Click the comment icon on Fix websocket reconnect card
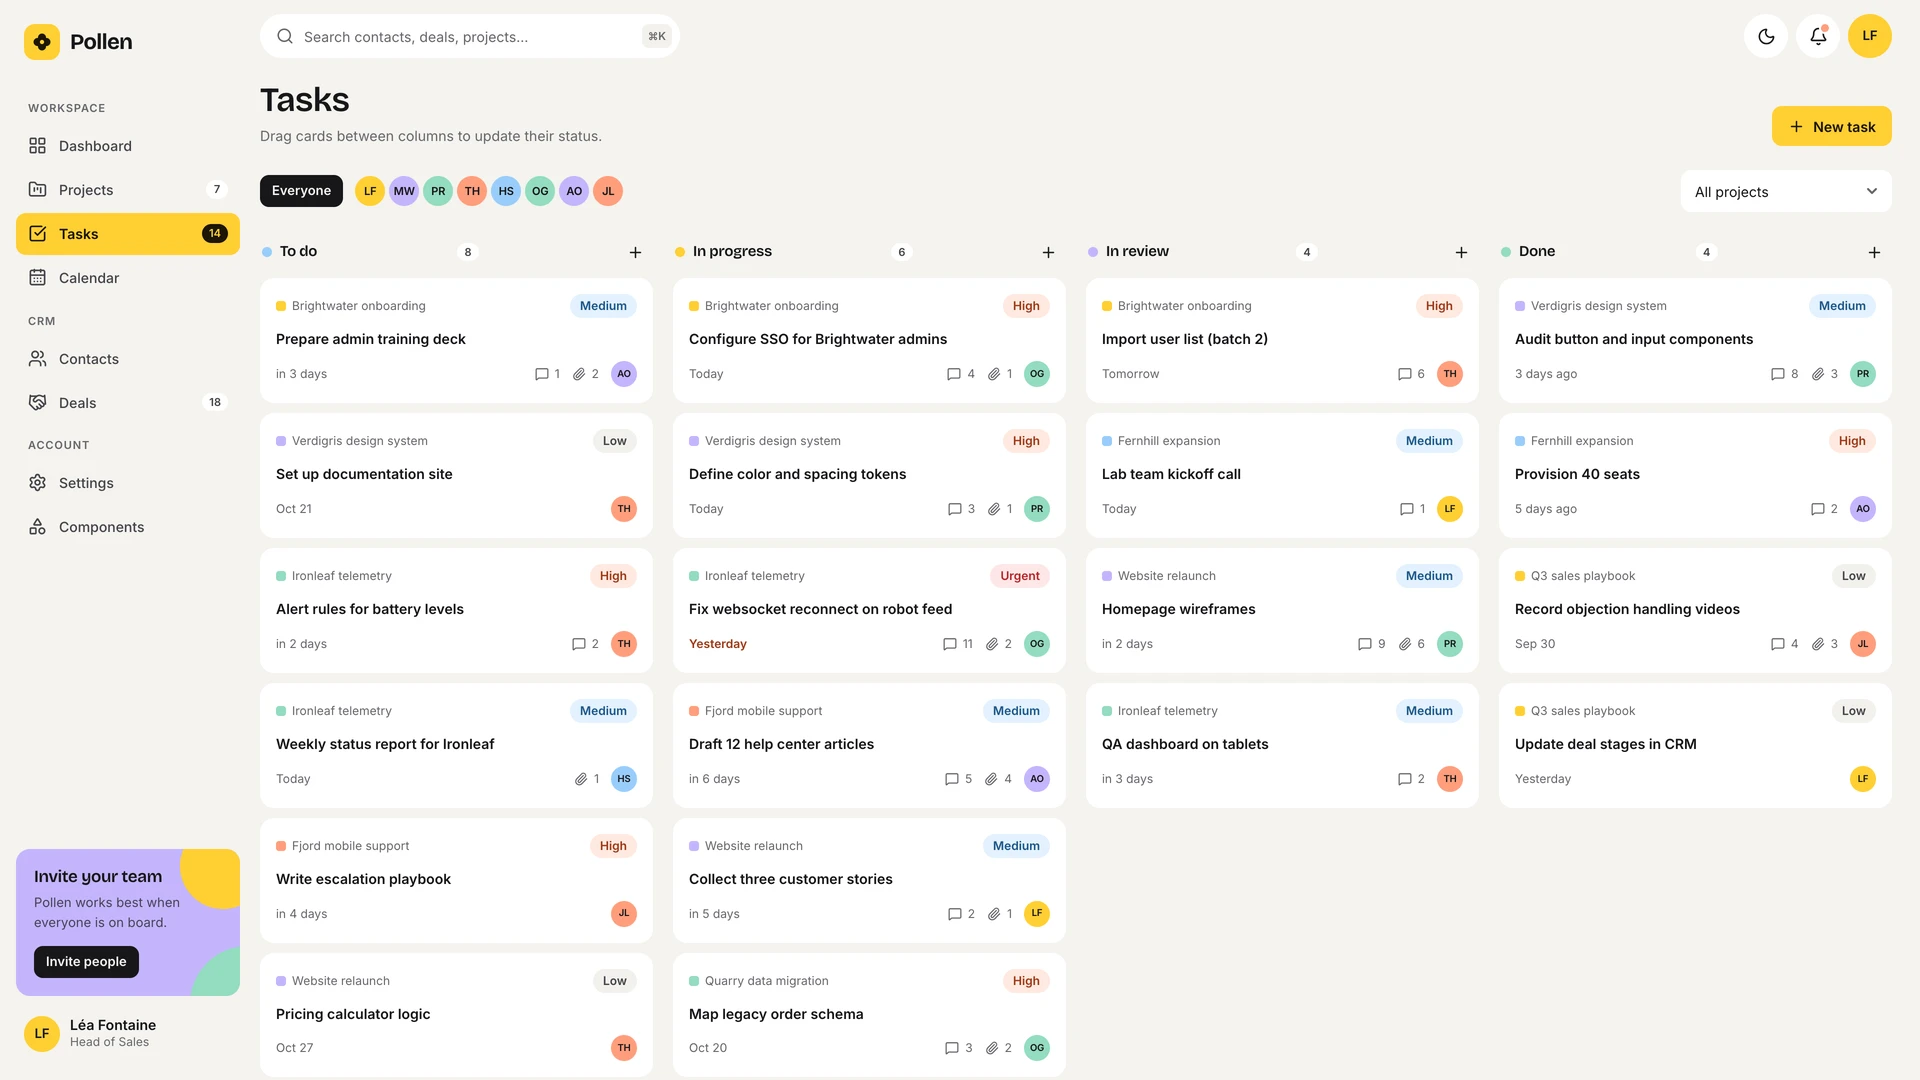Image resolution: width=1920 pixels, height=1080 pixels. (950, 644)
